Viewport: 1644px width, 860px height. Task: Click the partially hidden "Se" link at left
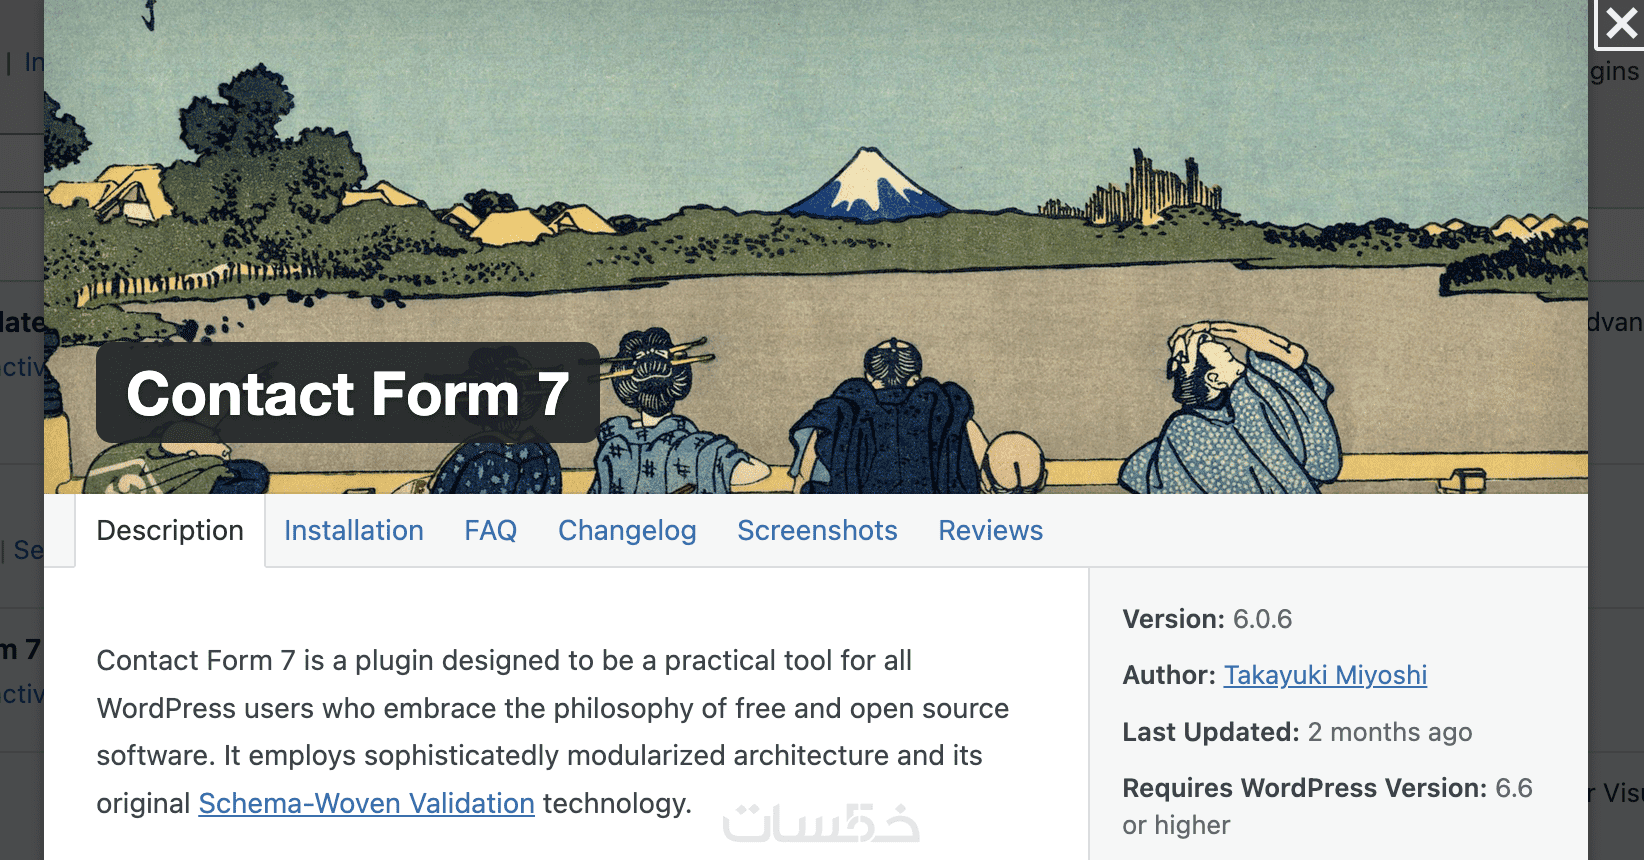(x=28, y=550)
